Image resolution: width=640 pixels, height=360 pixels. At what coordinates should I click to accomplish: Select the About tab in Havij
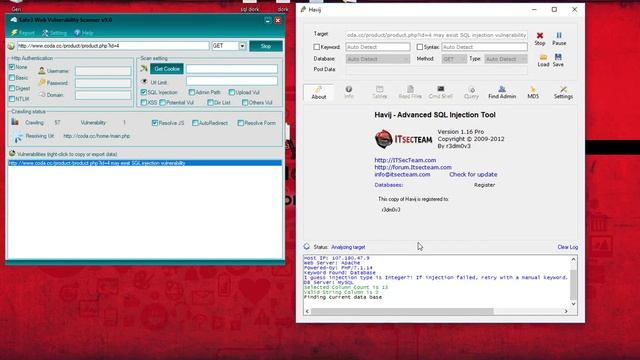click(318, 92)
